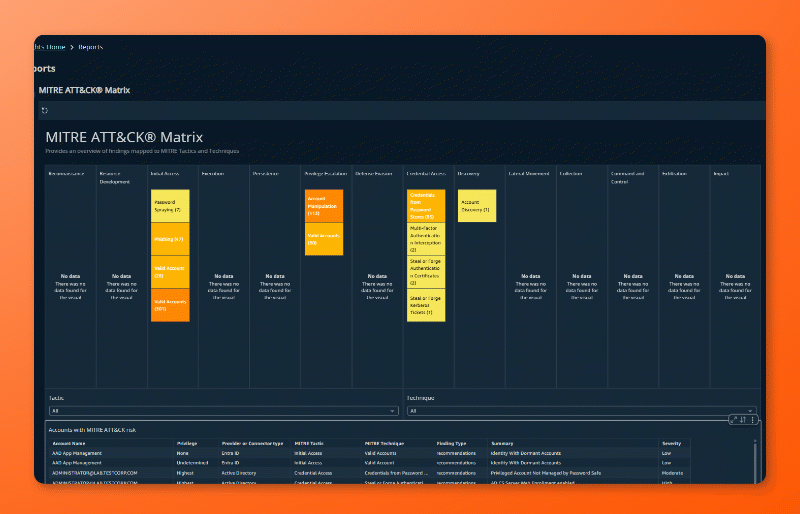Go to Reports in the breadcrumb

pyautogui.click(x=91, y=47)
